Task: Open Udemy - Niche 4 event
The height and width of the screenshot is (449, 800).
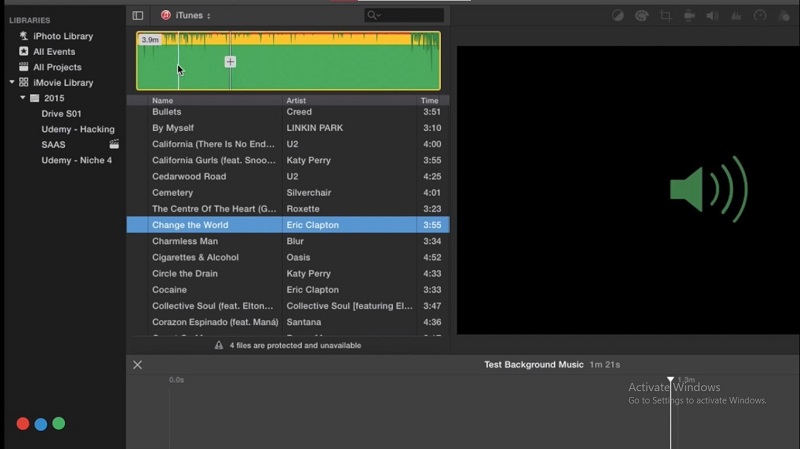Action: (x=77, y=160)
